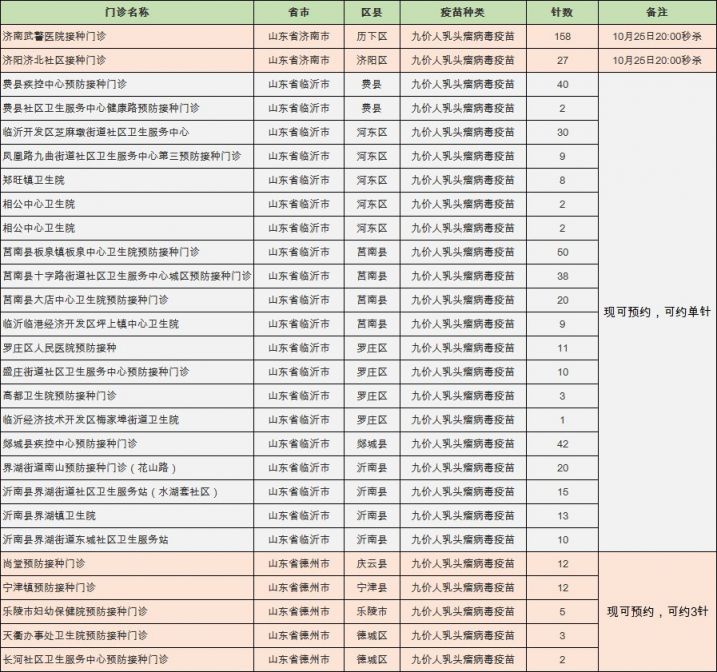The height and width of the screenshot is (672, 717).
Task: Click the 15 dose count cell
Action: tap(562, 492)
